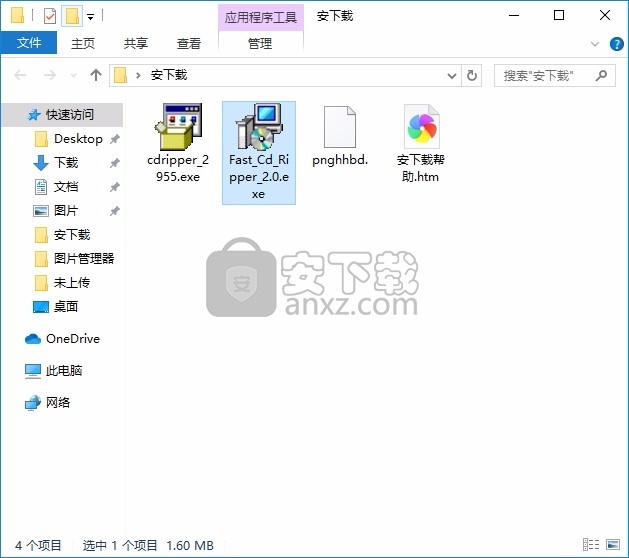Click the pin icon beside 下载
Viewport: 629px width, 558px height.
pyautogui.click(x=115, y=163)
